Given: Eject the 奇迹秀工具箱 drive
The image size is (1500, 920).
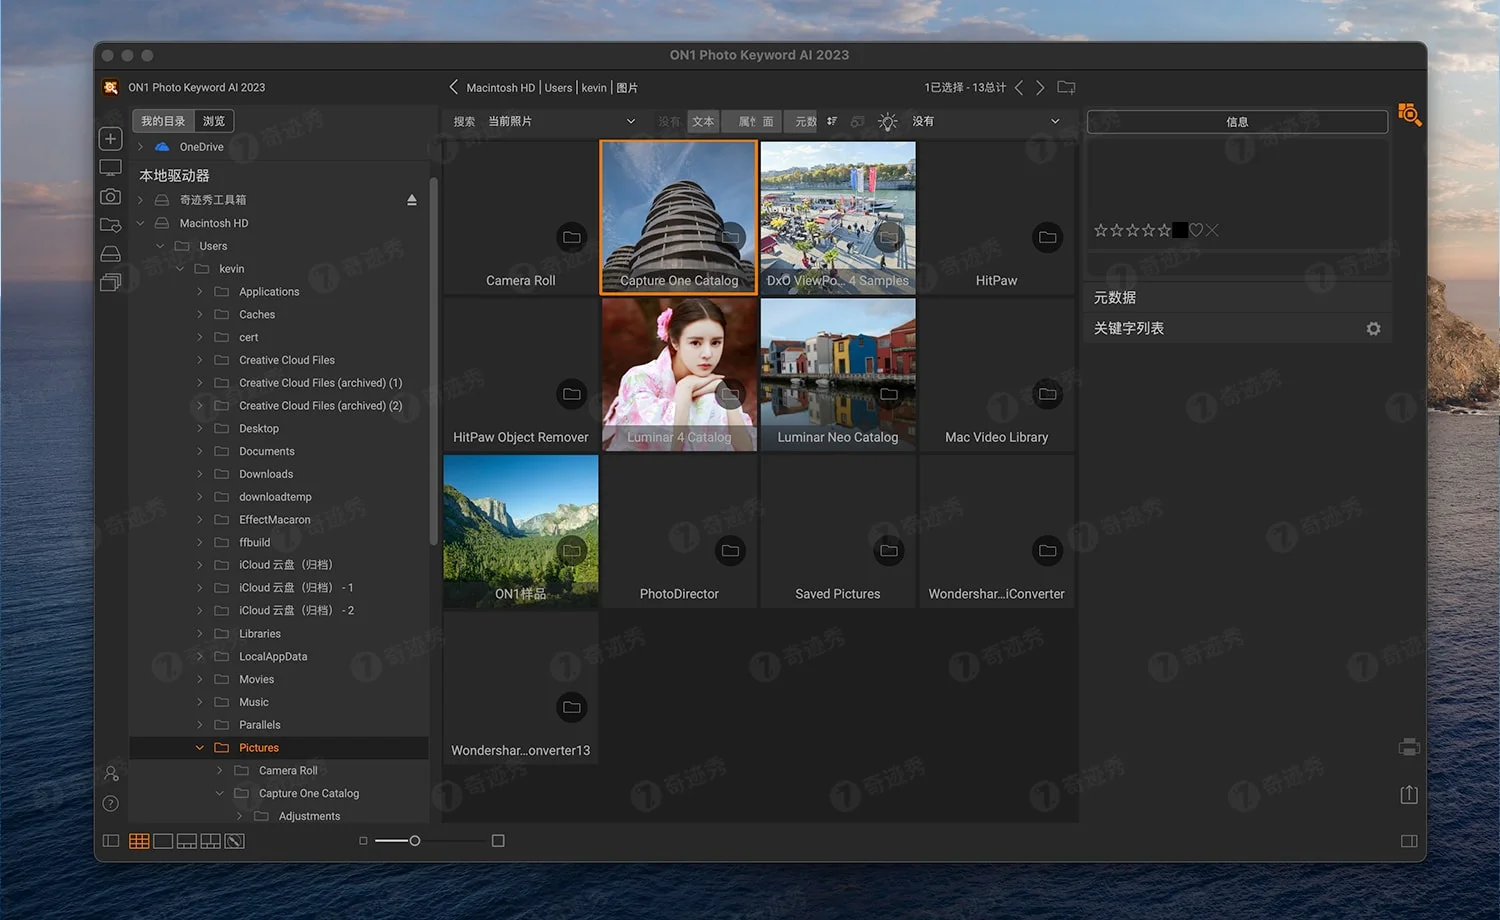Looking at the screenshot, I should (x=411, y=199).
